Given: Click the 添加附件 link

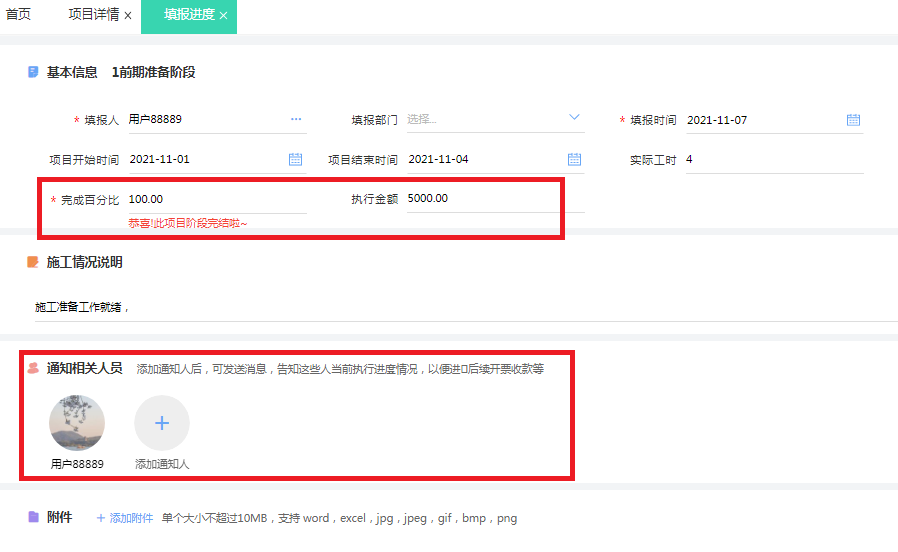Looking at the screenshot, I should pyautogui.click(x=125, y=518).
